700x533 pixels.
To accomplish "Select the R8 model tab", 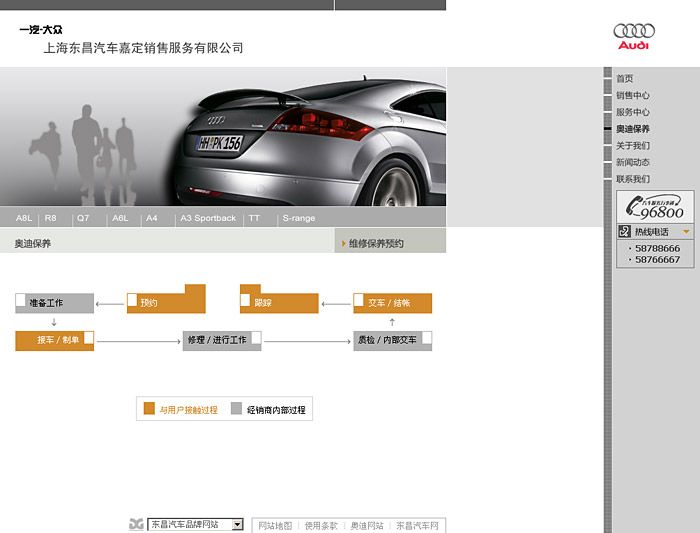I will click(50, 218).
